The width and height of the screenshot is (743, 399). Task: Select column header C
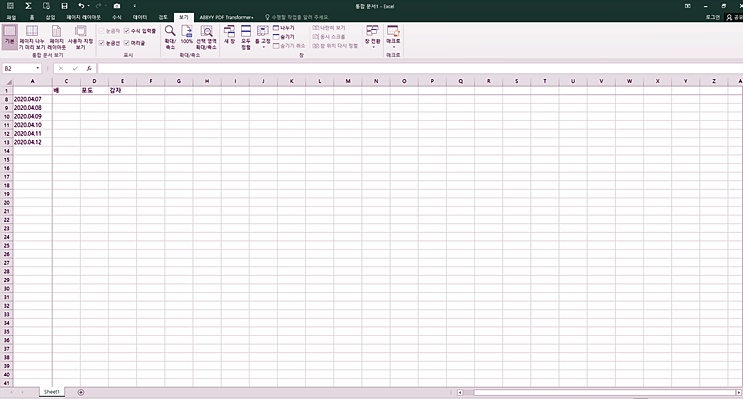click(66, 81)
